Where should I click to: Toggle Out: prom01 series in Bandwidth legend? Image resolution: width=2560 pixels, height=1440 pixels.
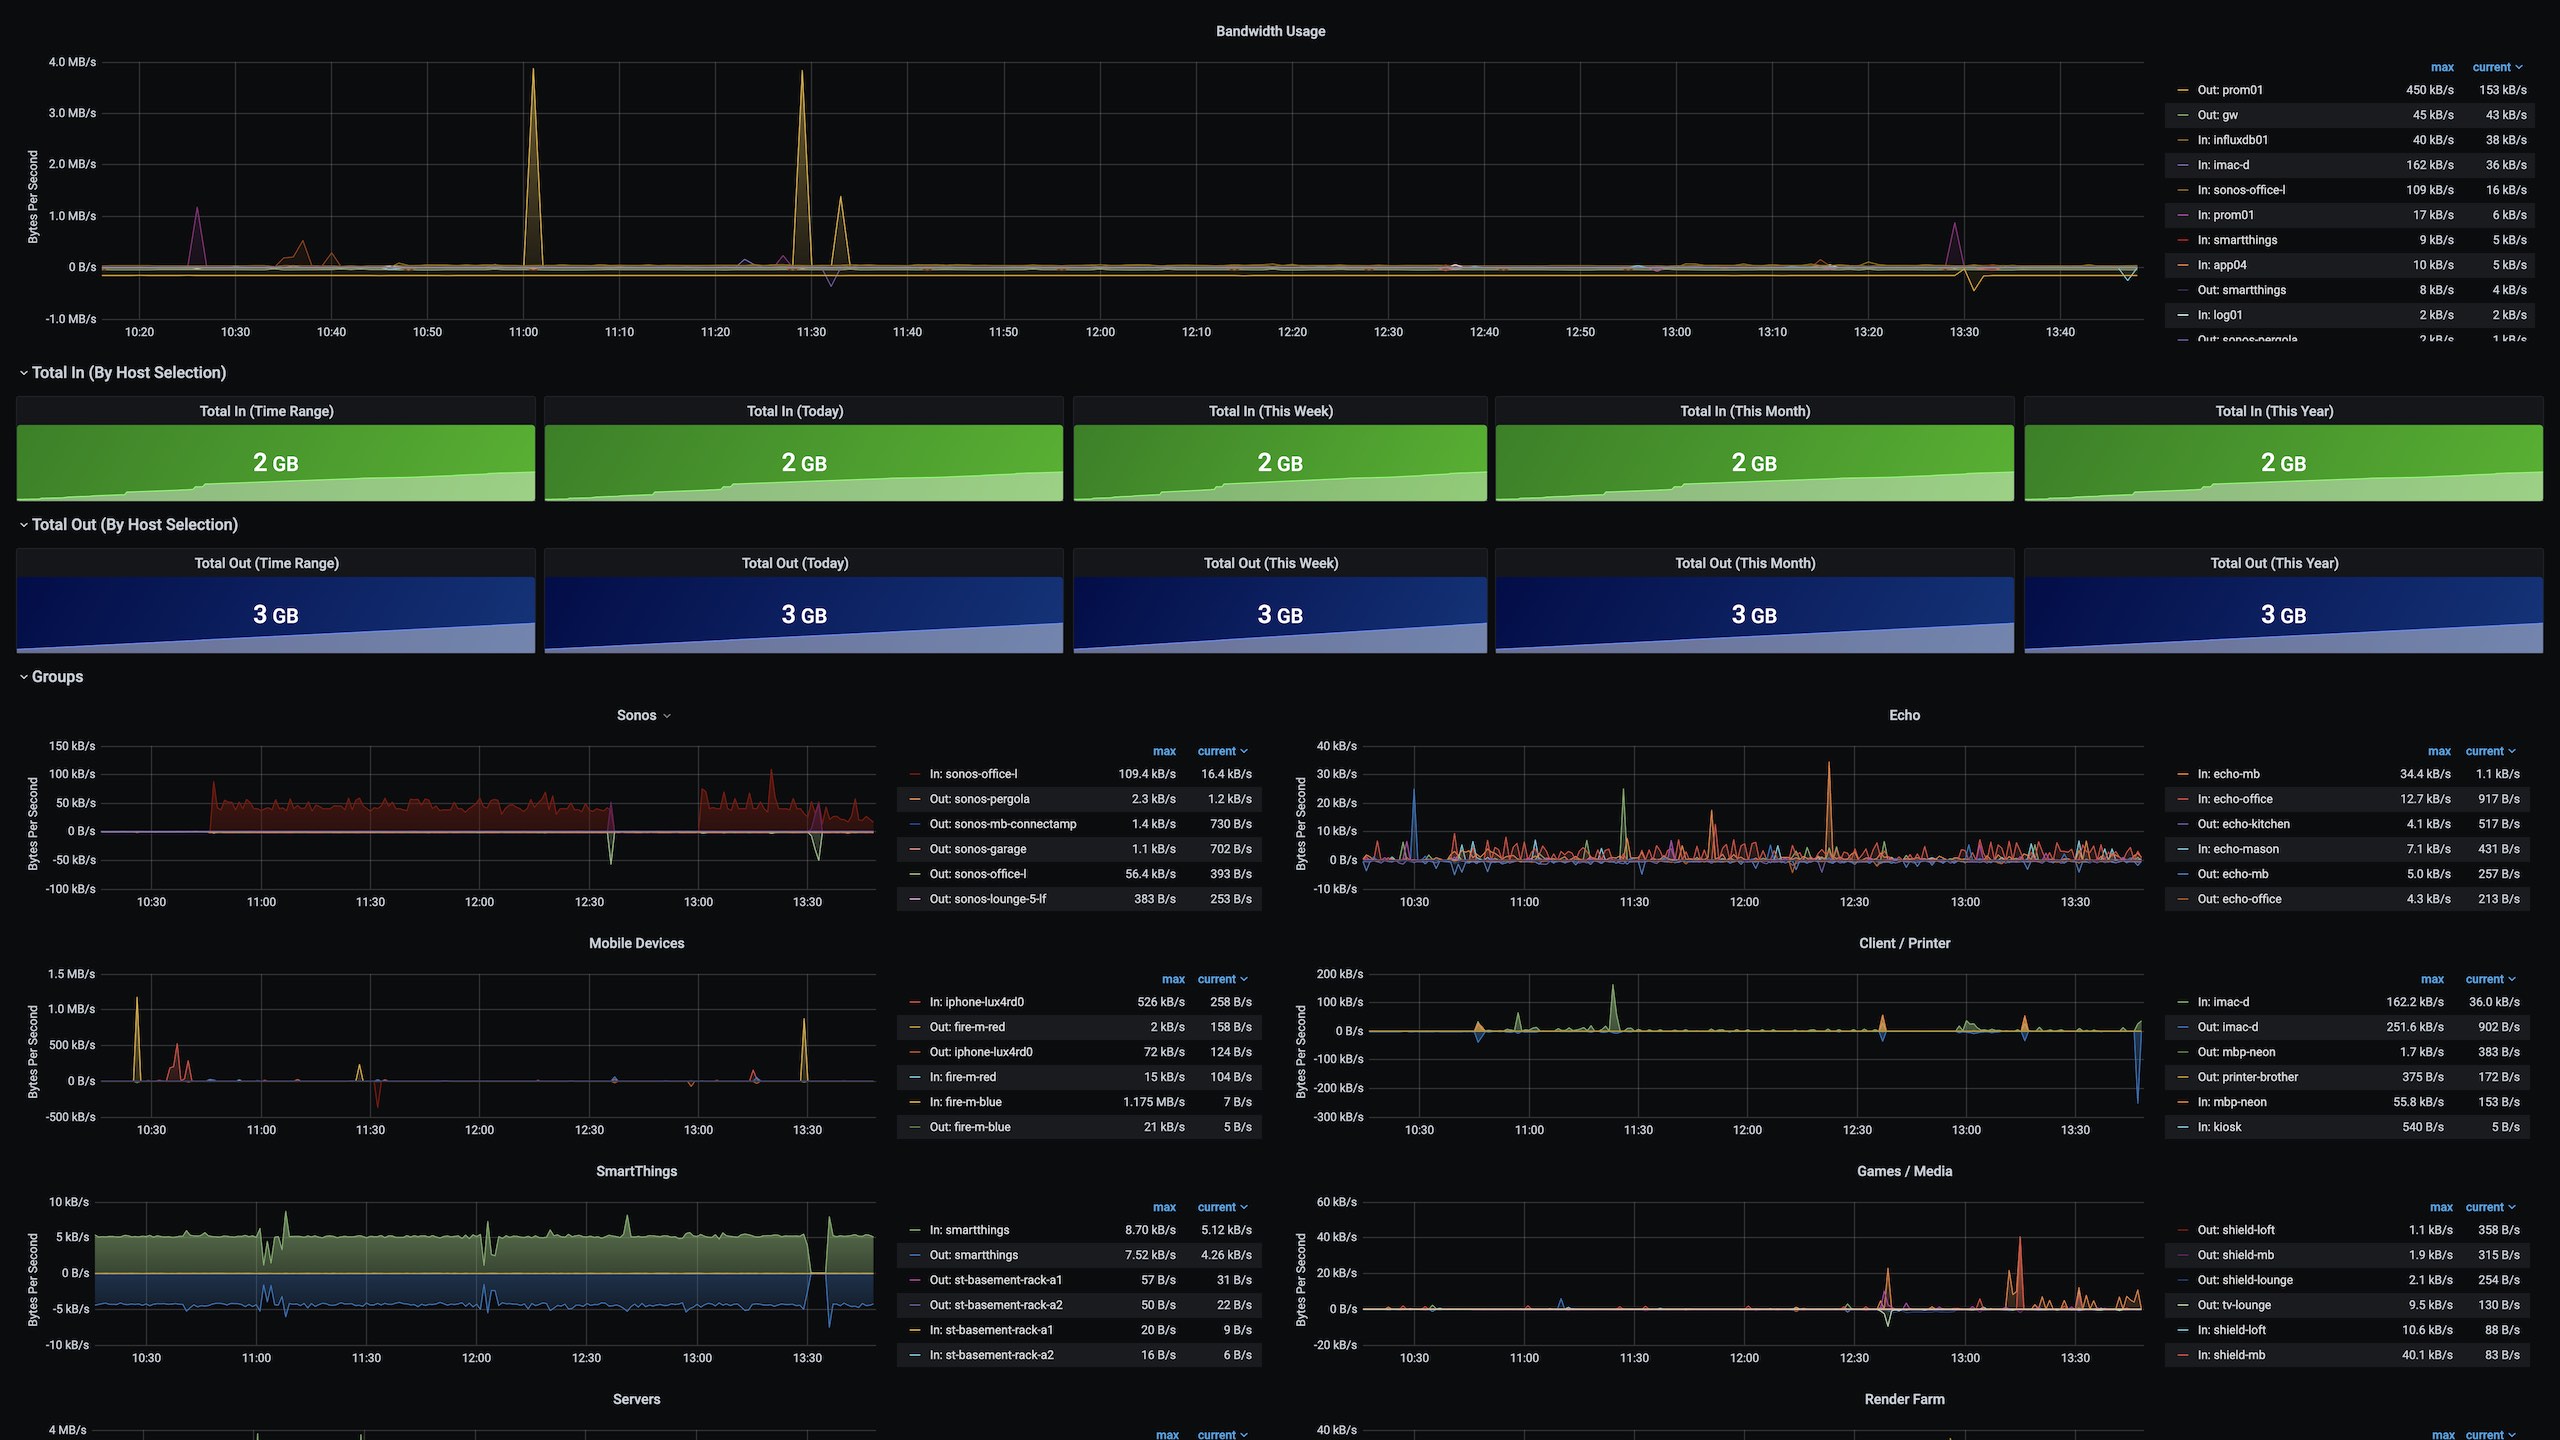pos(2229,90)
